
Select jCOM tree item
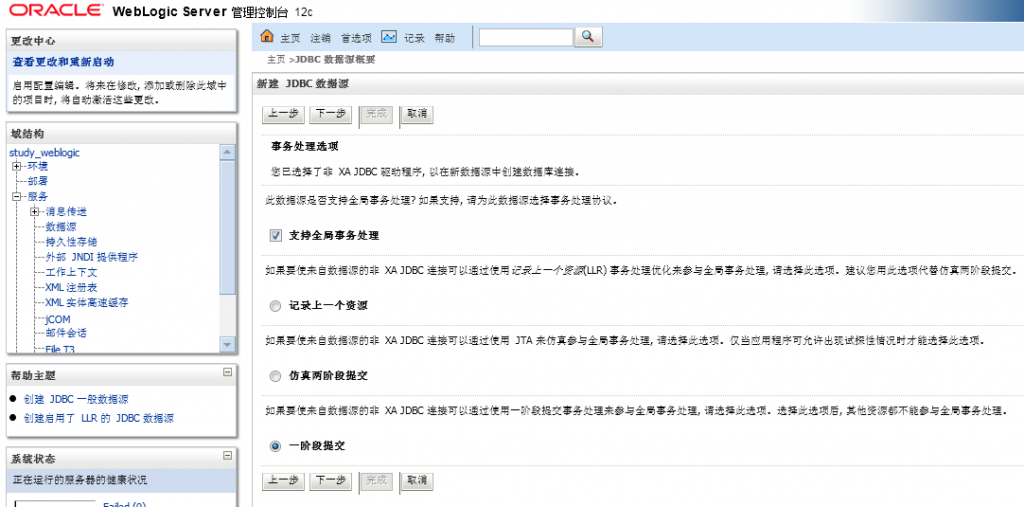tap(57, 319)
